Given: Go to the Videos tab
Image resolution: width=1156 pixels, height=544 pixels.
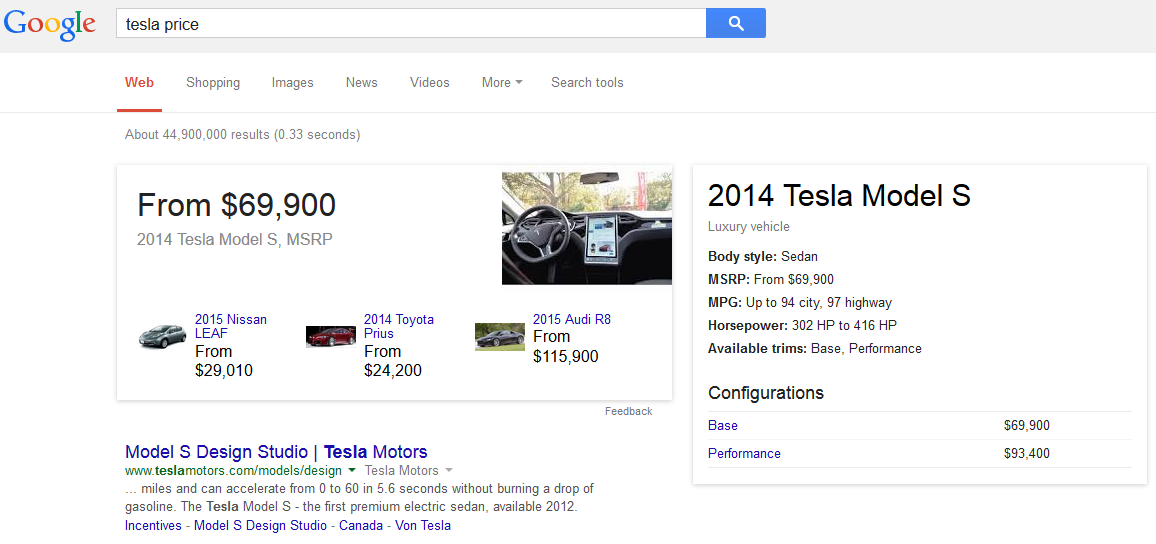Looking at the screenshot, I should (x=430, y=83).
